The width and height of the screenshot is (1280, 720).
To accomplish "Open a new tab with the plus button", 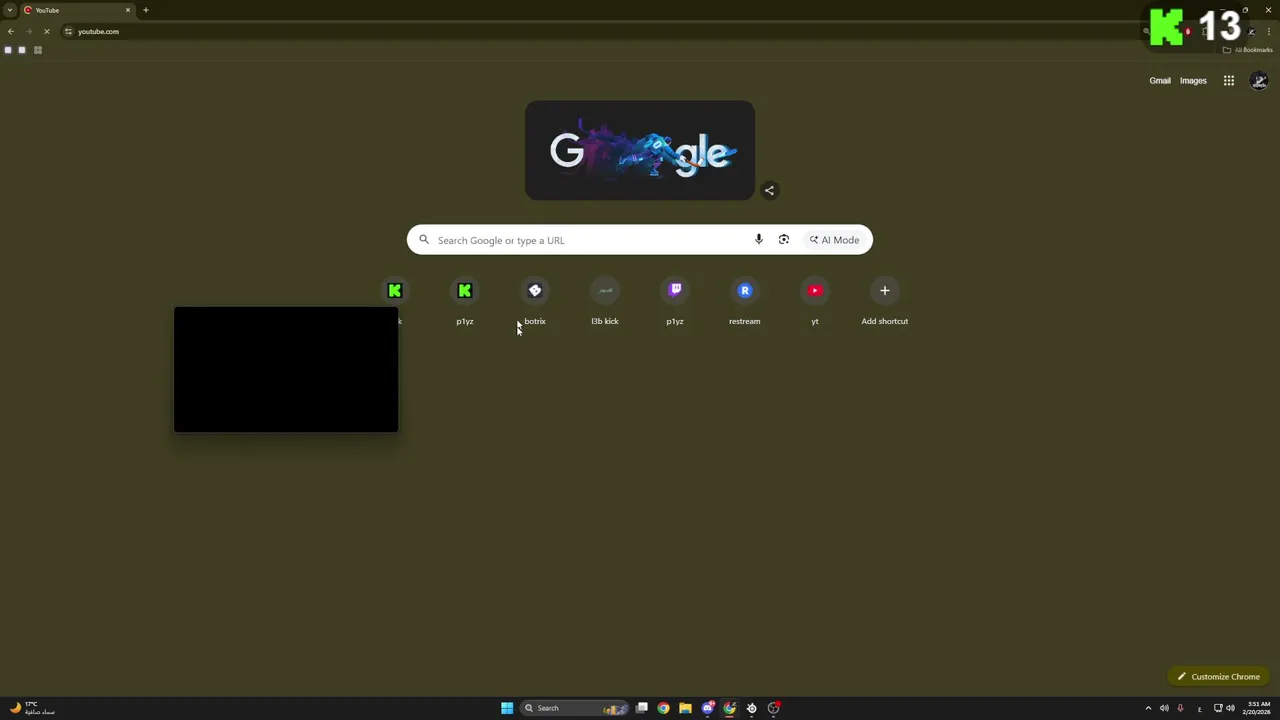I will coord(146,10).
